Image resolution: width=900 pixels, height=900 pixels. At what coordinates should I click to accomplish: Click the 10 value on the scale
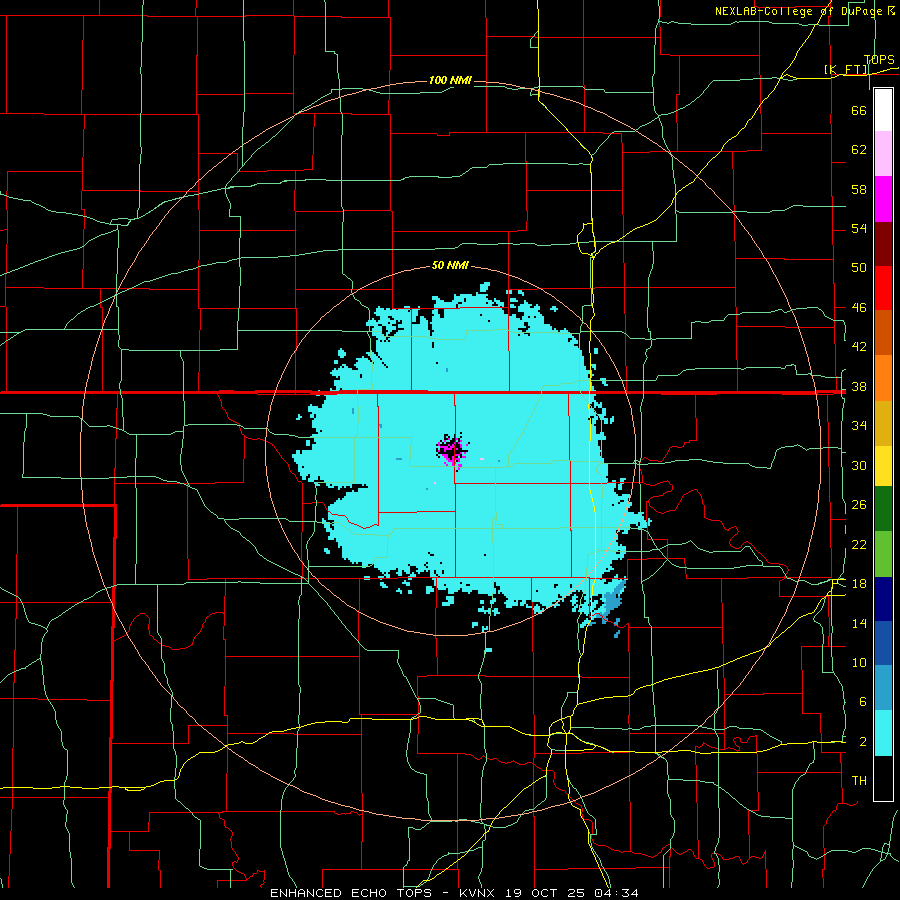859,662
